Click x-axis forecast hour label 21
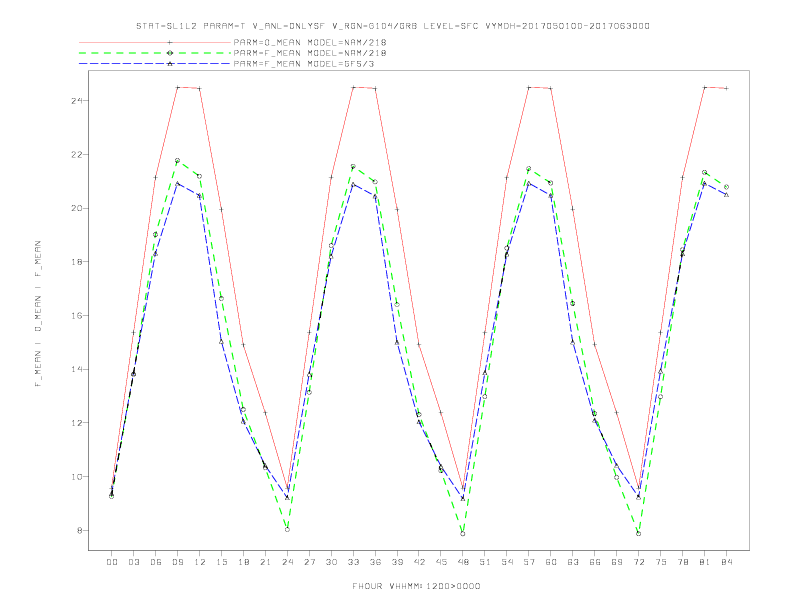 coord(265,562)
